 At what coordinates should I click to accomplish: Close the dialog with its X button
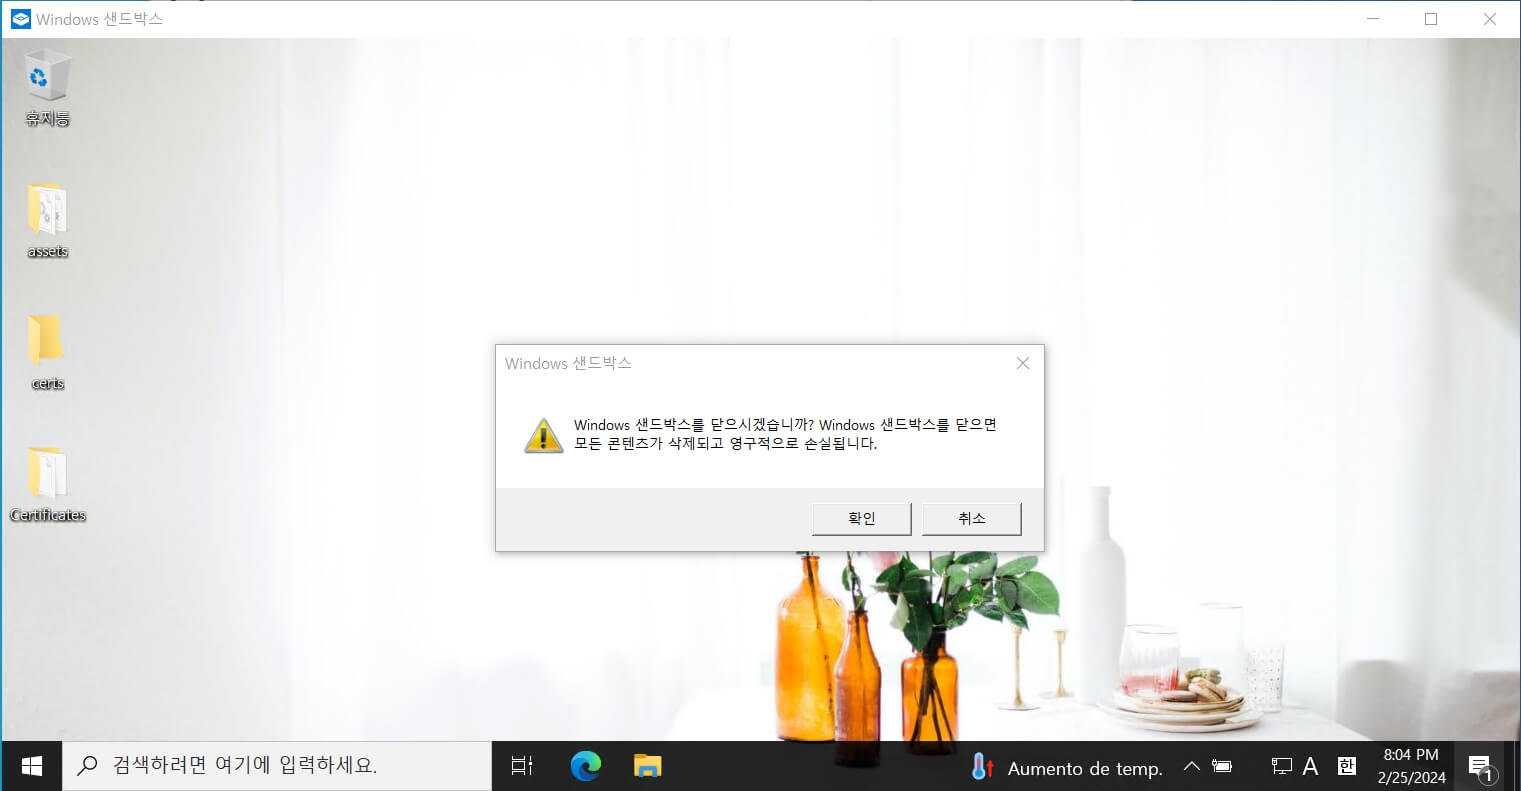(x=1022, y=363)
